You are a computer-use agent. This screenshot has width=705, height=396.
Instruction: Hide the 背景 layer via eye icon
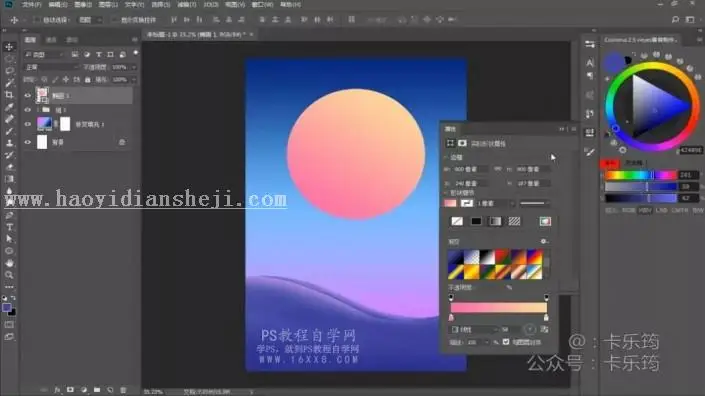click(28, 142)
